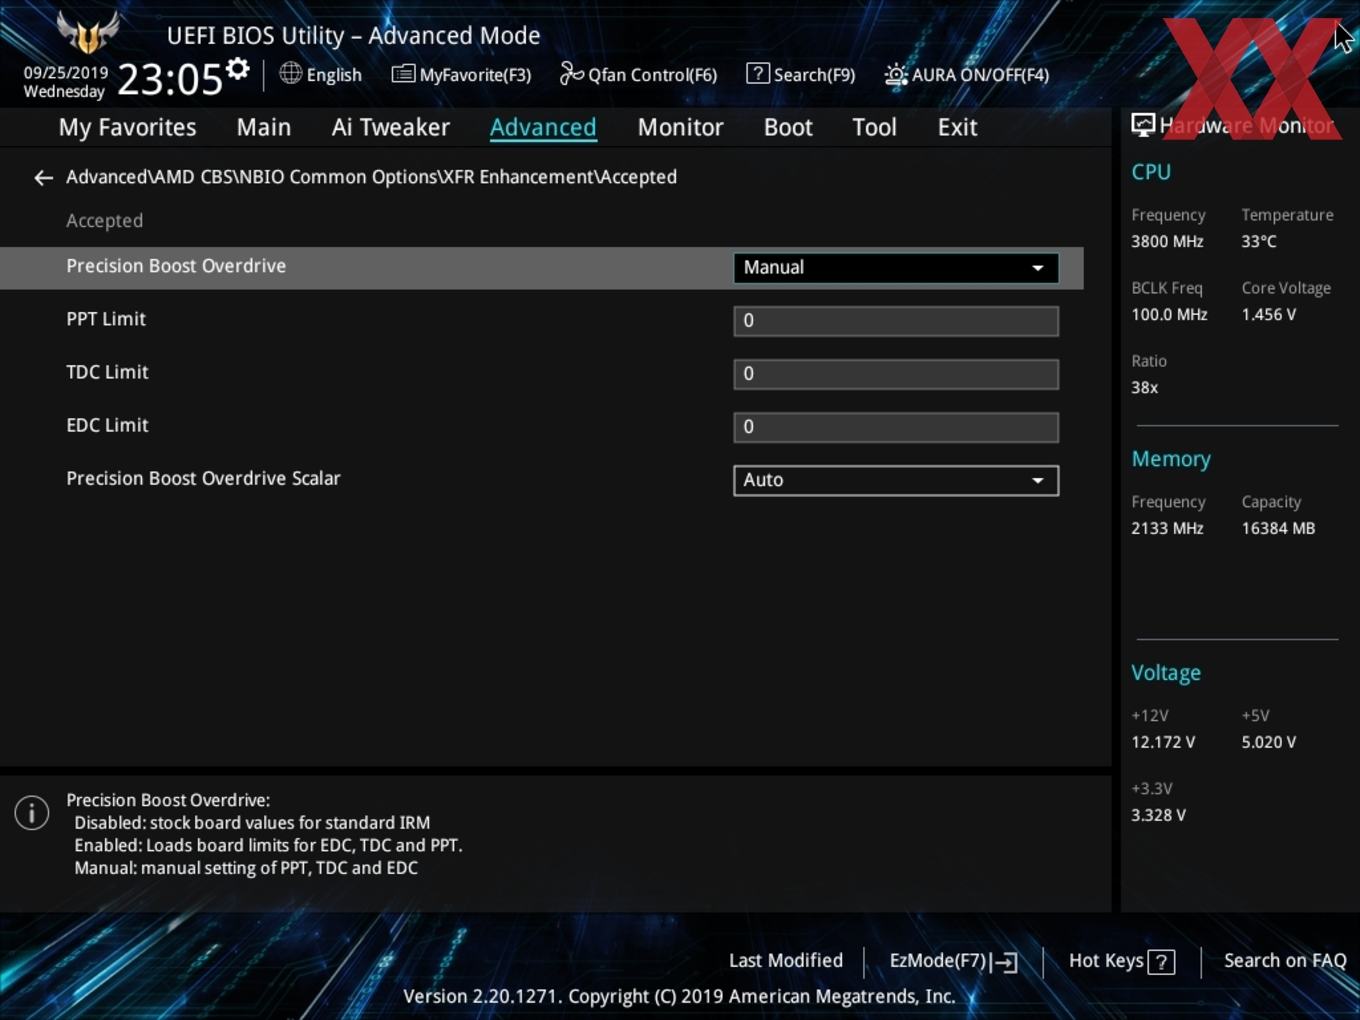Click the Hardware Monitor screen icon
This screenshot has height=1020, width=1360.
1143,125
